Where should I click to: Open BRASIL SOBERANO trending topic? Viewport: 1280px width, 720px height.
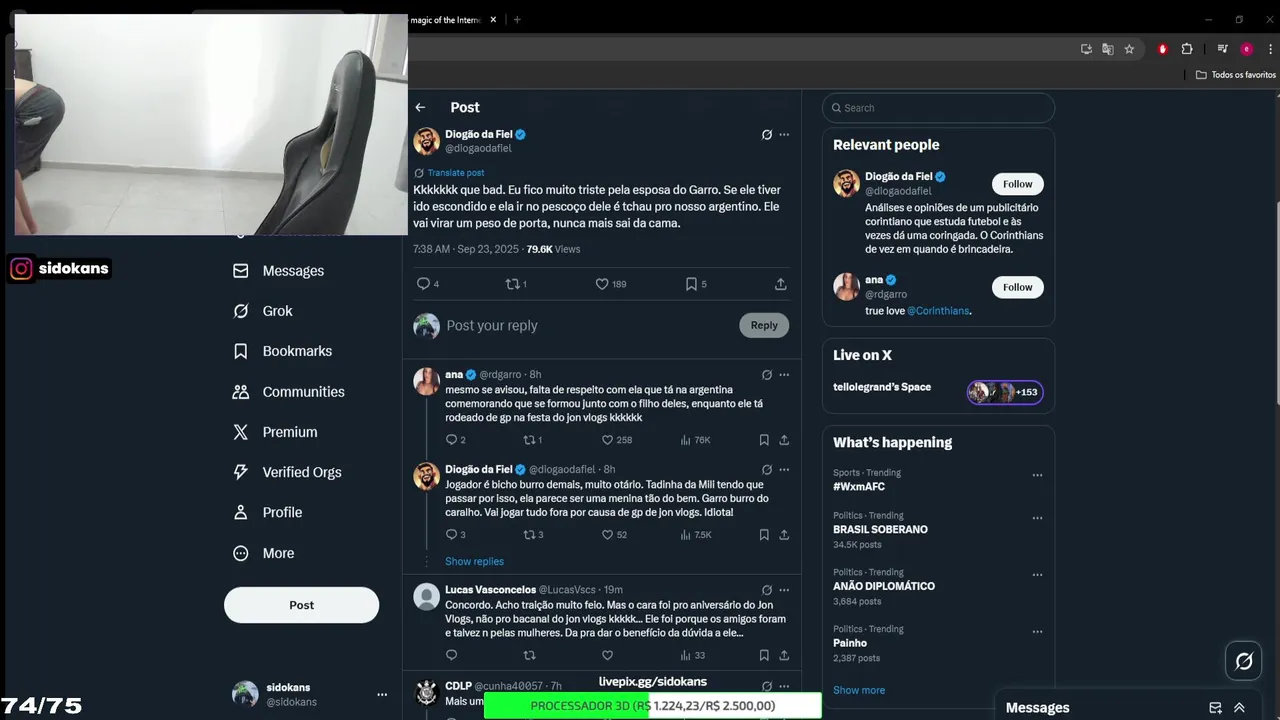880,529
